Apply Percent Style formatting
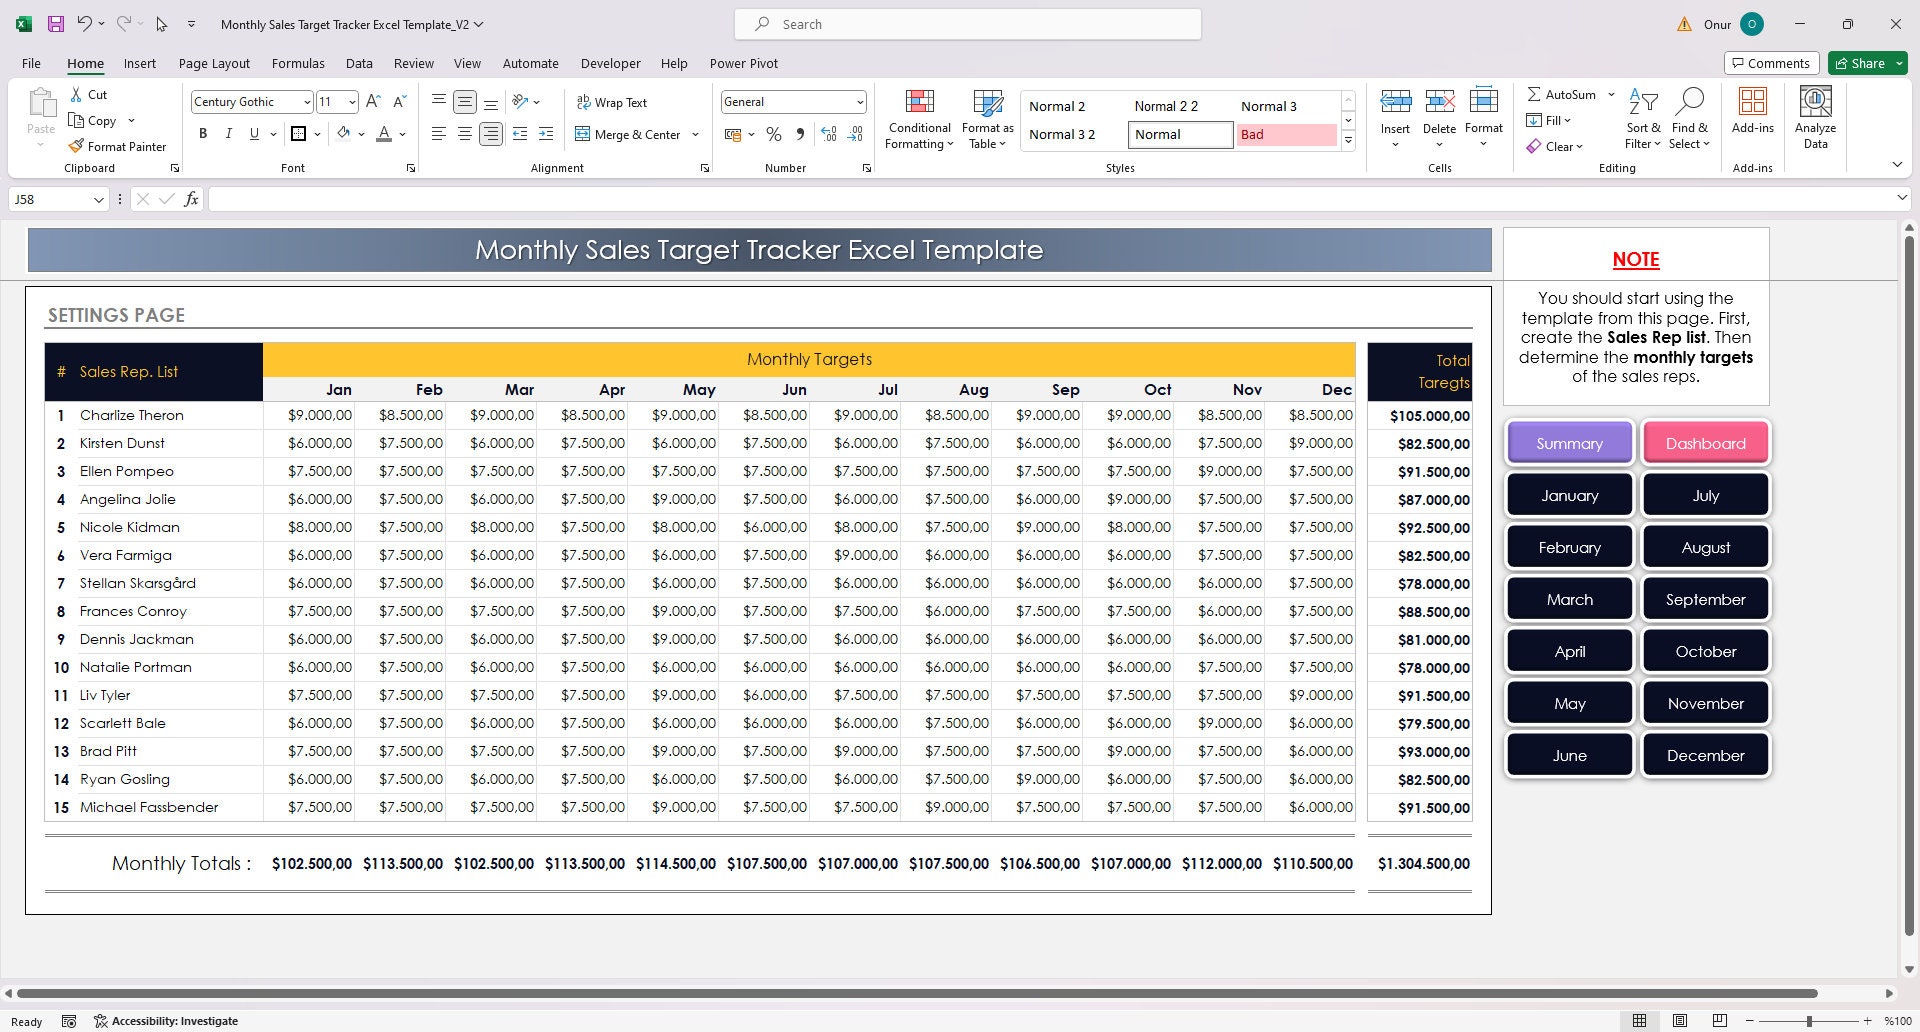The width and height of the screenshot is (1920, 1032). pyautogui.click(x=773, y=134)
